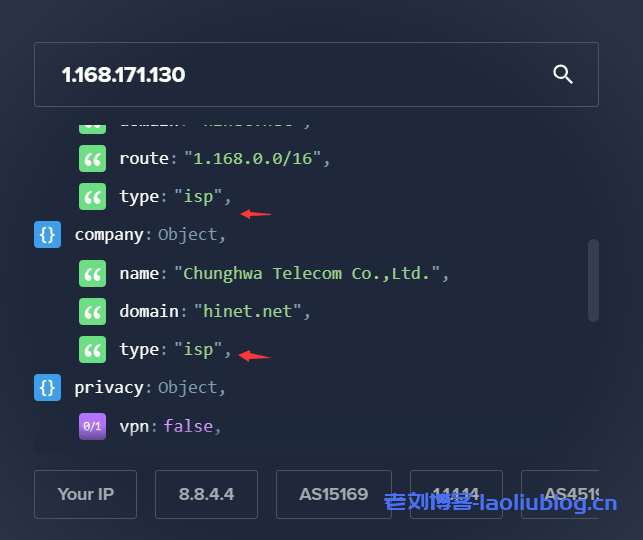
Task: Click the Your IP button
Action: tap(85, 494)
